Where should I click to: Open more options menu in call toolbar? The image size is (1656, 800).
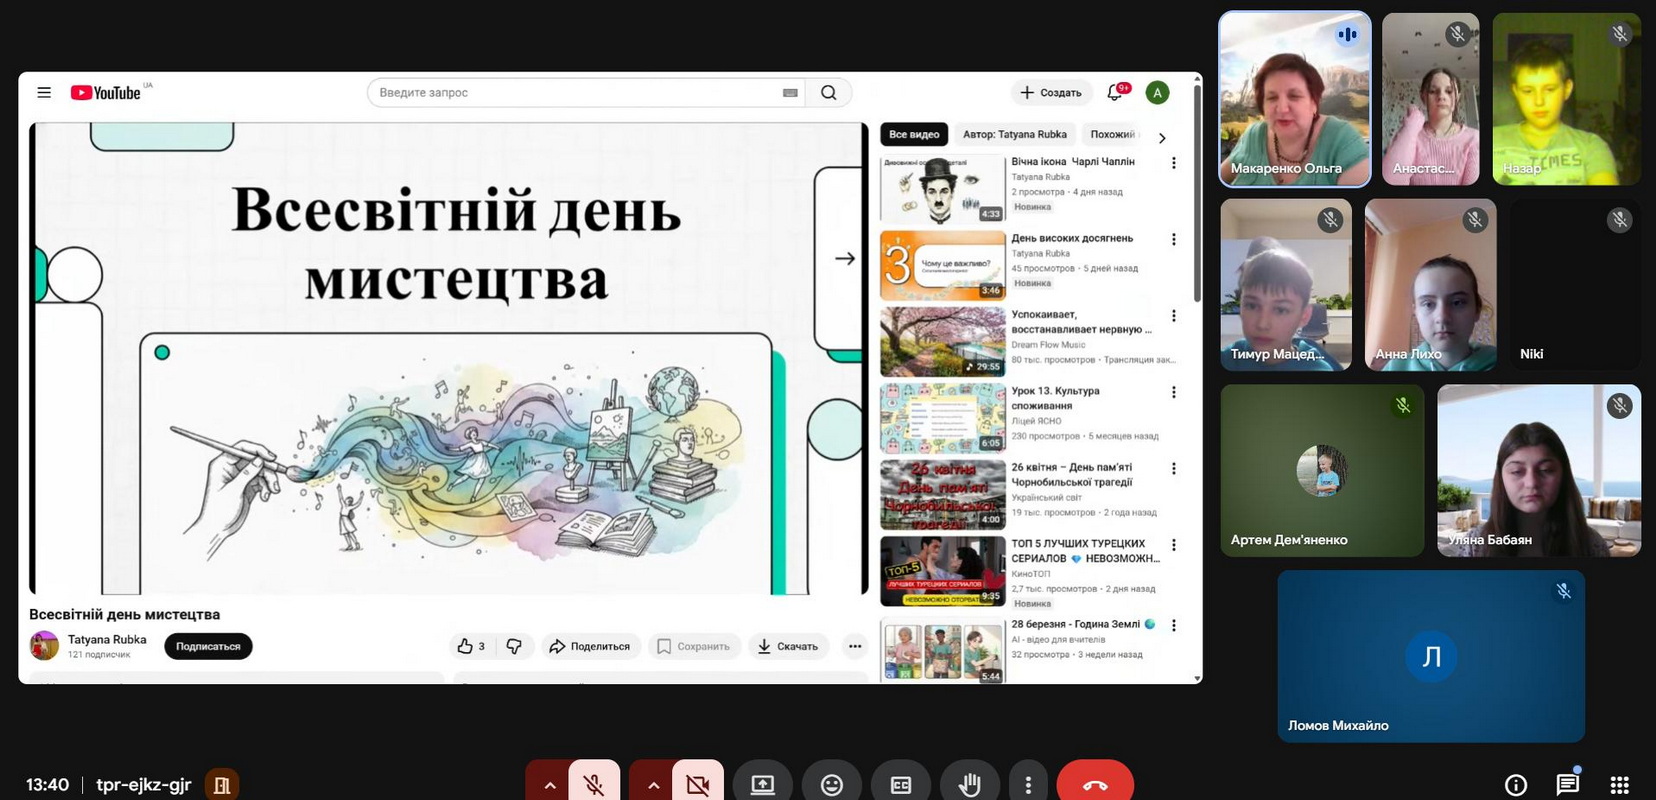tap(1027, 785)
